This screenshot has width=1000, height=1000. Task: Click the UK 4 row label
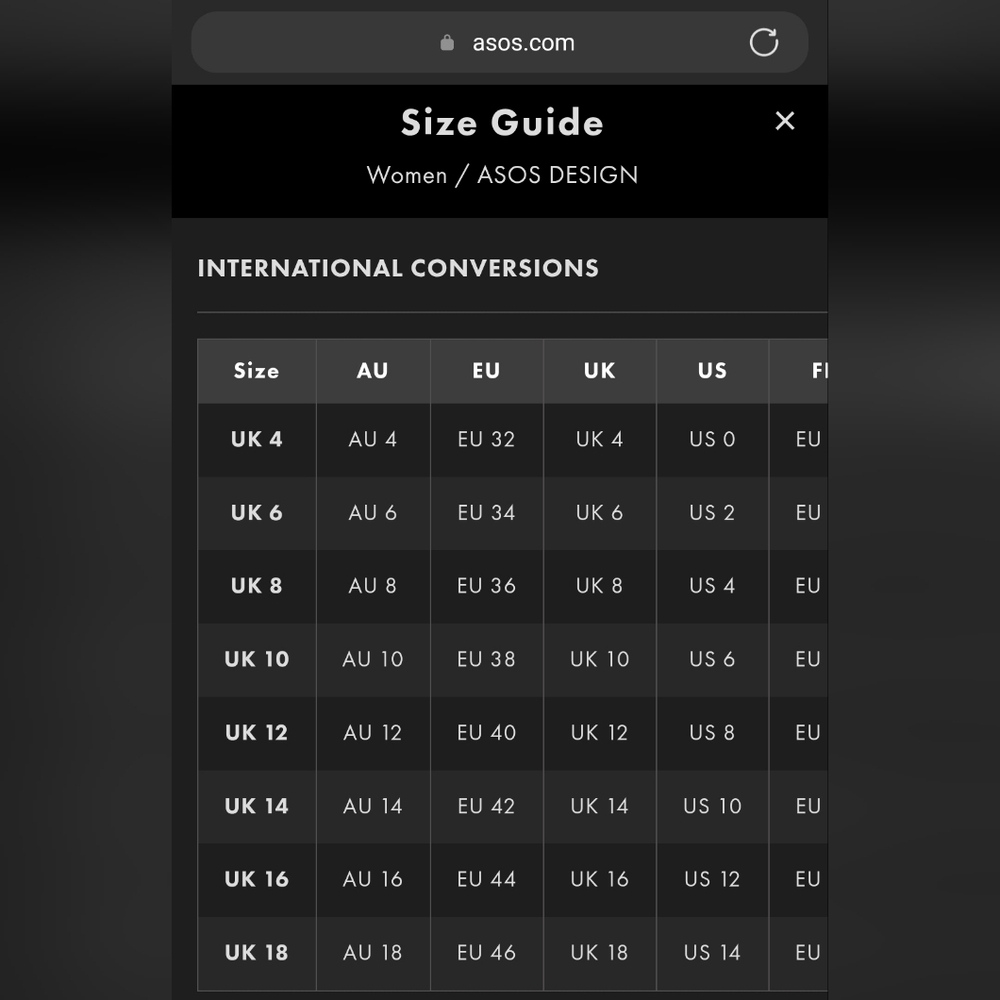click(x=257, y=439)
